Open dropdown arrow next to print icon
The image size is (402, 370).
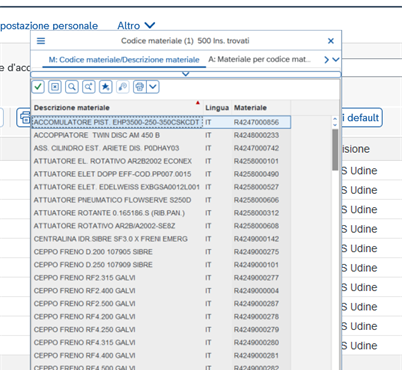(153, 87)
